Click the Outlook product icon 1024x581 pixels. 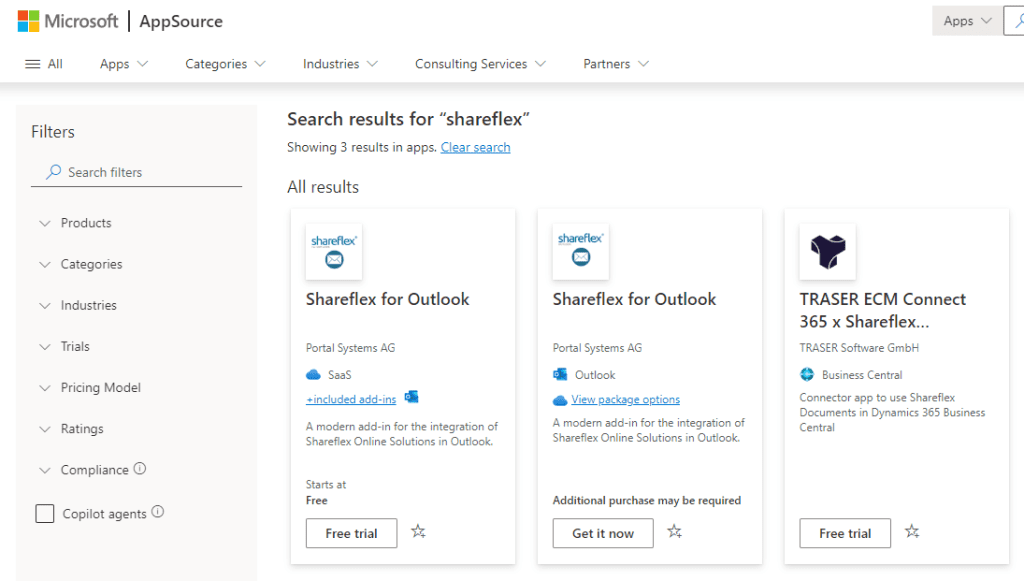[560, 375]
